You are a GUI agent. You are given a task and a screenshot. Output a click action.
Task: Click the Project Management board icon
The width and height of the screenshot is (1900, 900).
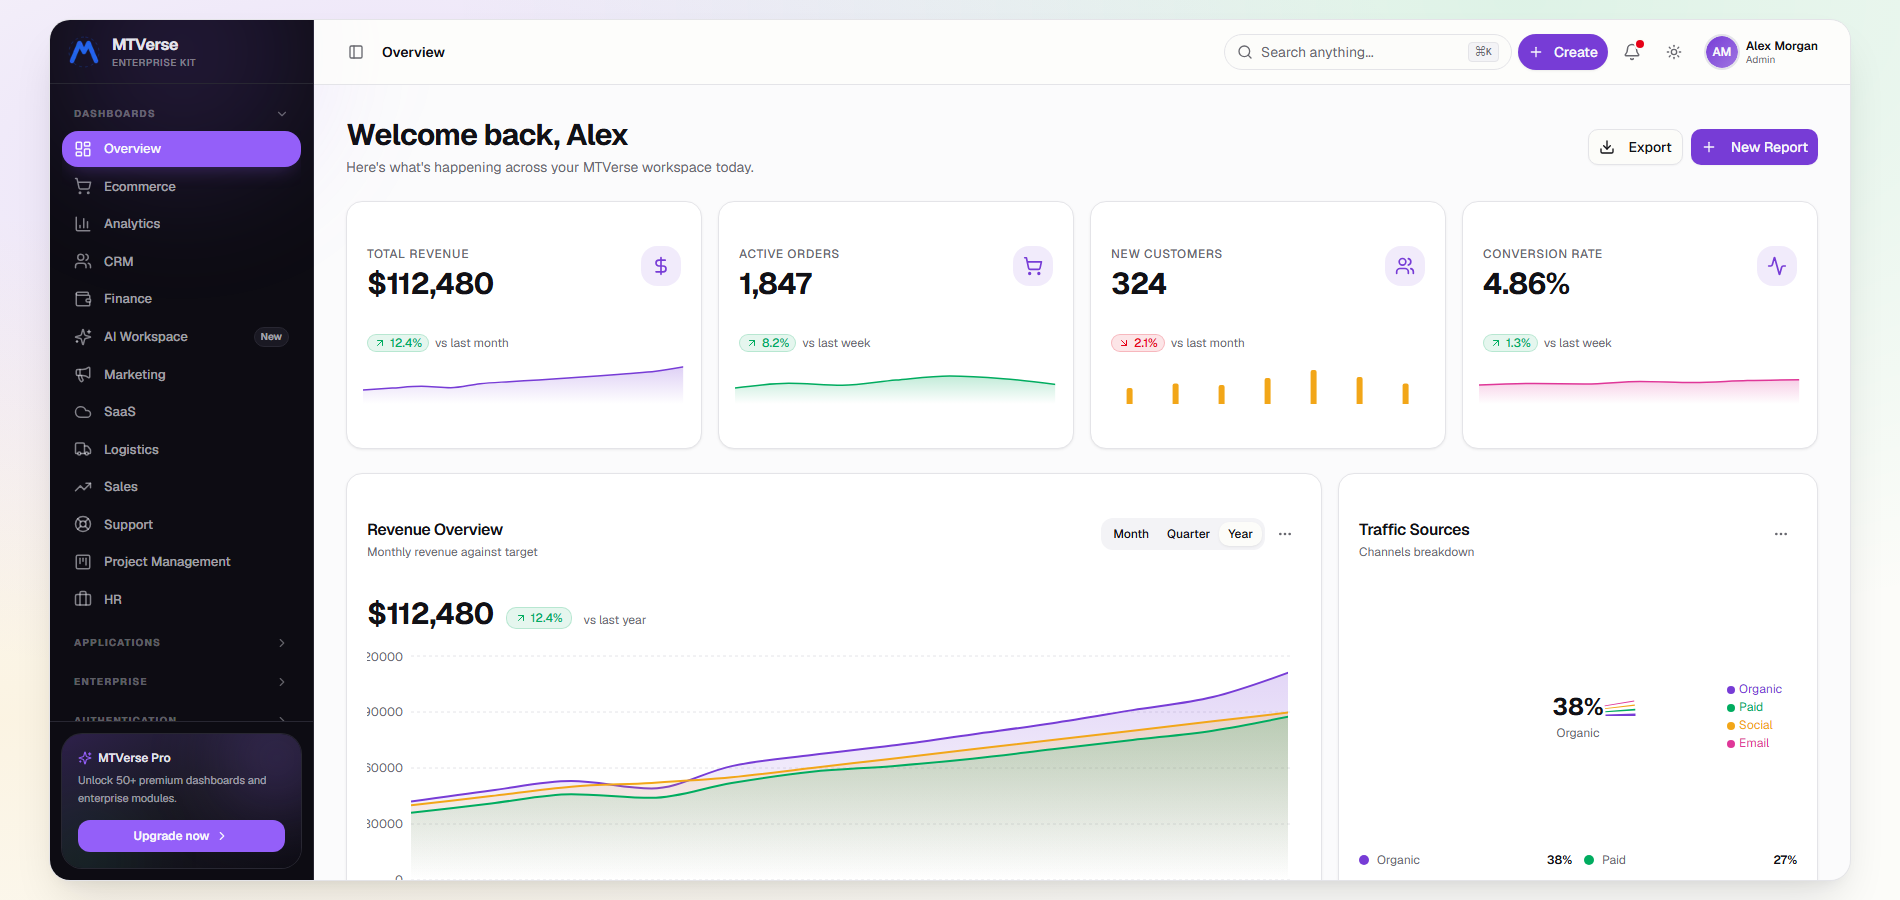[x=83, y=562]
